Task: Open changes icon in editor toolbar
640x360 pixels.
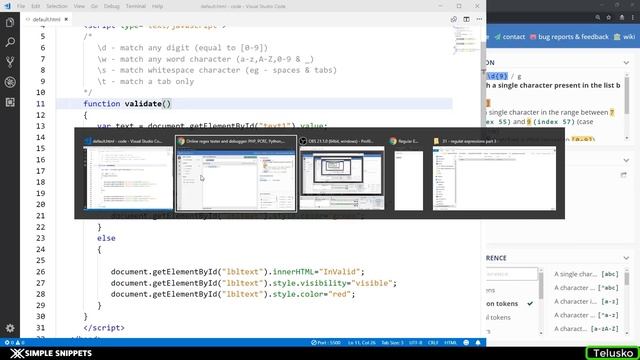Action: pos(453,19)
